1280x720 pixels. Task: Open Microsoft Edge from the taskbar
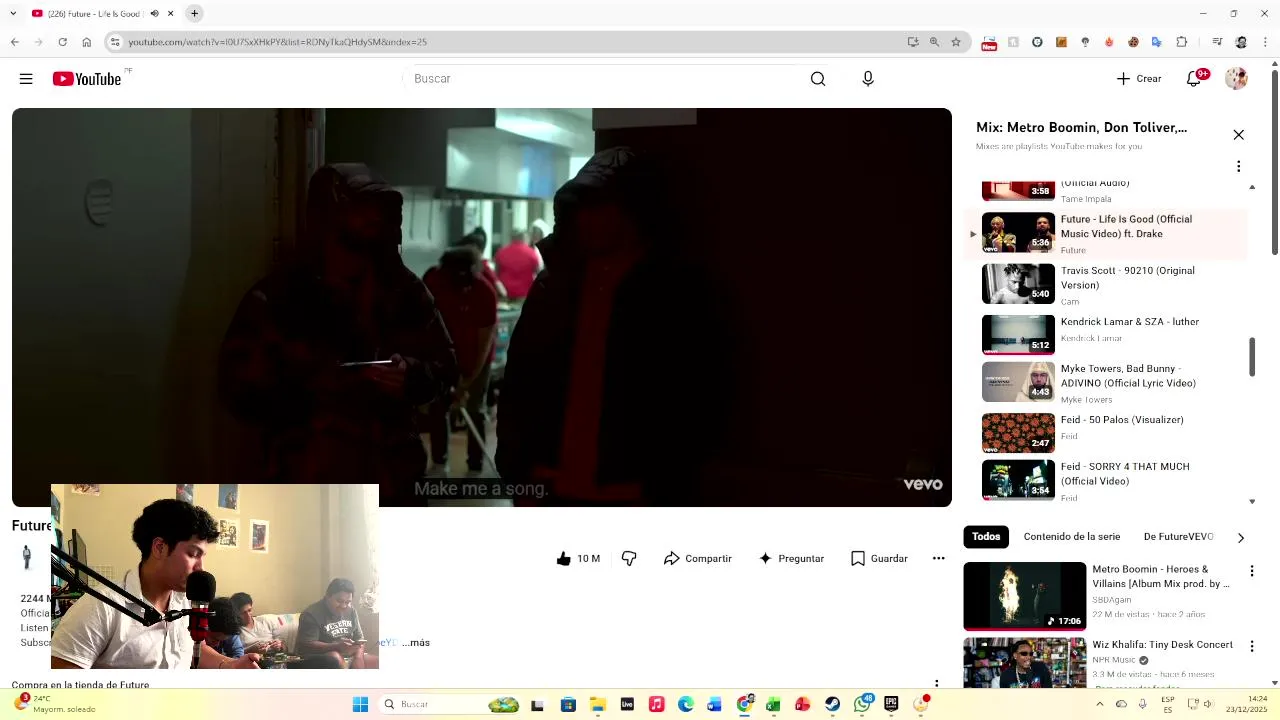coord(686,704)
